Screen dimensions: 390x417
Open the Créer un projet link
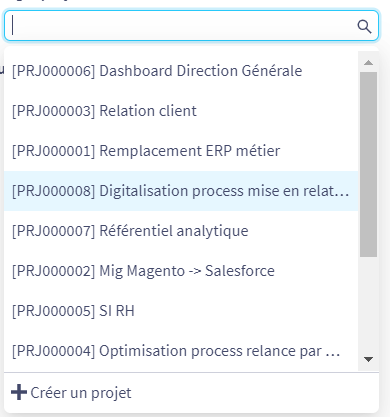[71, 393]
